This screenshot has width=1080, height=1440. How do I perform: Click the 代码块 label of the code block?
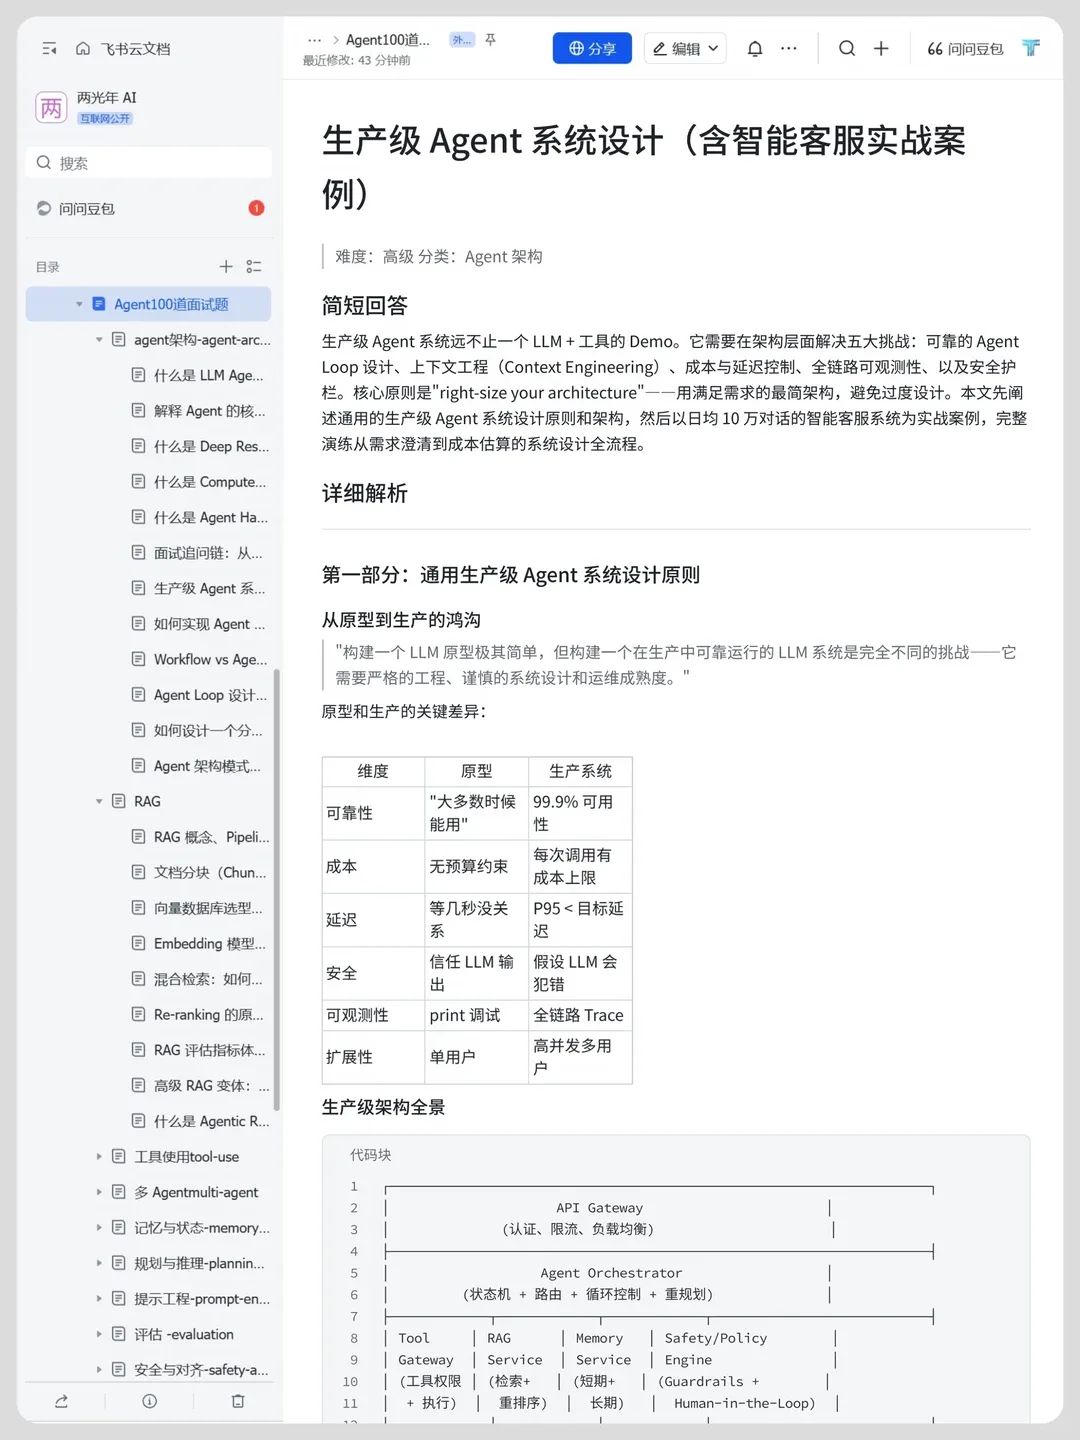[x=370, y=1155]
